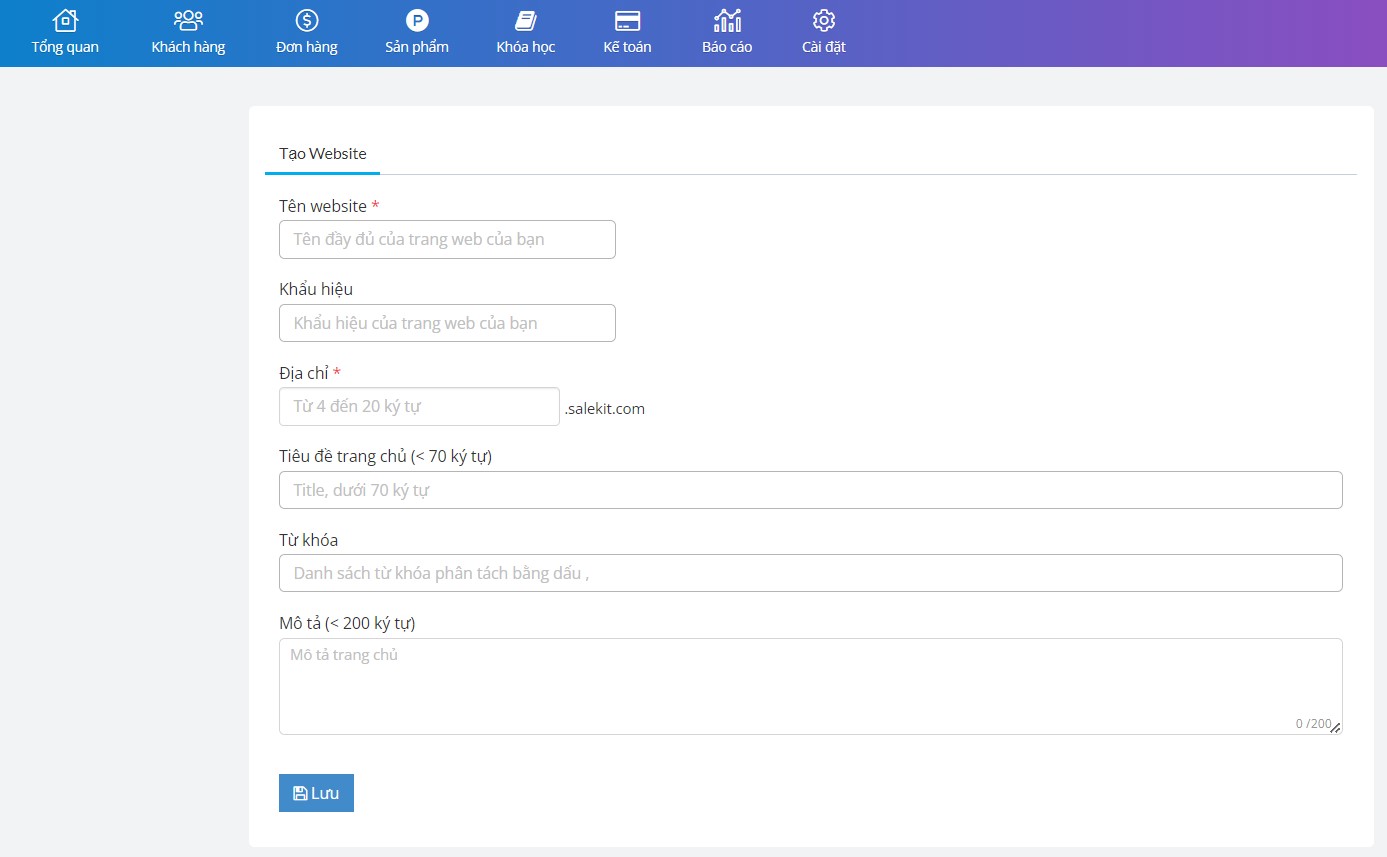Select the Đơn hàng dollar-sign icon
The height and width of the screenshot is (857, 1387).
click(x=307, y=20)
